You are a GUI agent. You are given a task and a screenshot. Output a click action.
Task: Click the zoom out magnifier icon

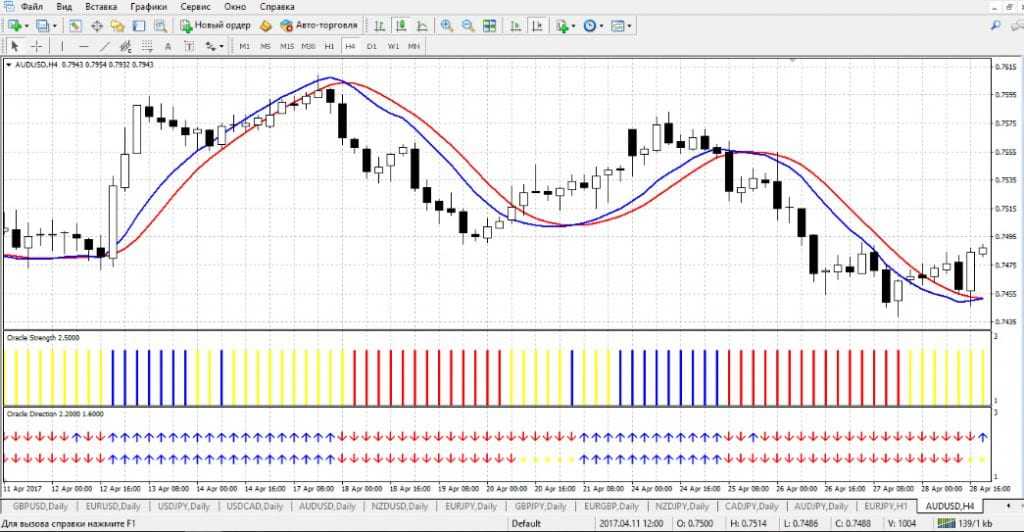coord(468,25)
